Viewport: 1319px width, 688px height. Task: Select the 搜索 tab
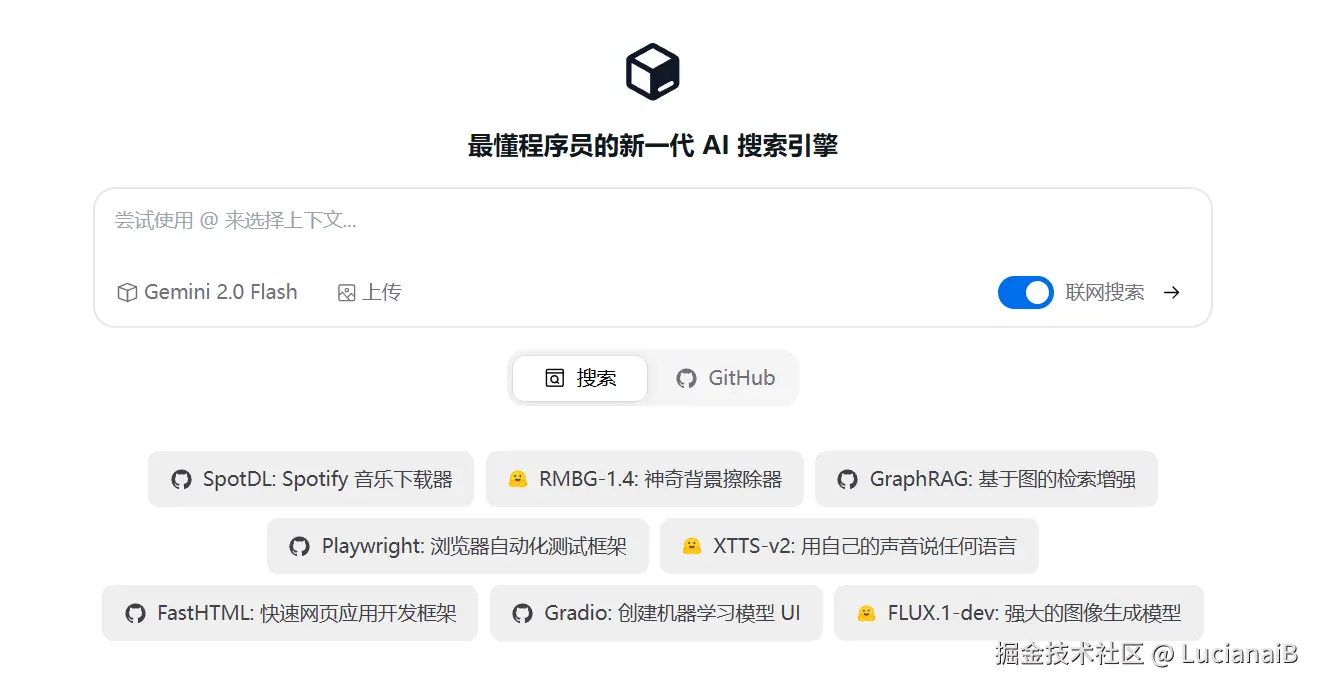point(580,378)
